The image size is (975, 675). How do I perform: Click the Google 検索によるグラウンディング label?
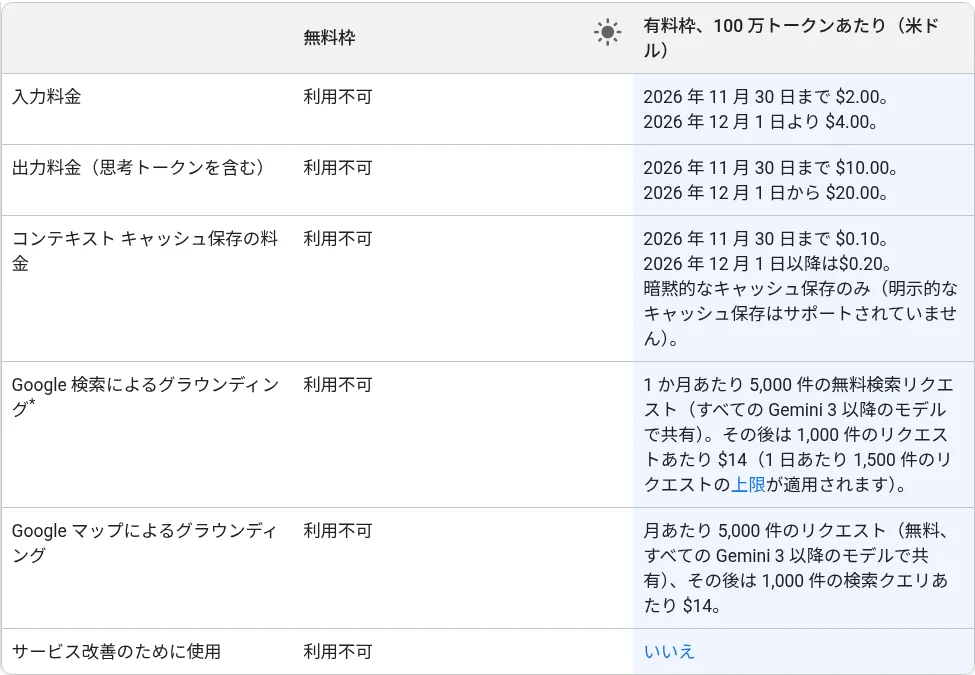pyautogui.click(x=146, y=397)
